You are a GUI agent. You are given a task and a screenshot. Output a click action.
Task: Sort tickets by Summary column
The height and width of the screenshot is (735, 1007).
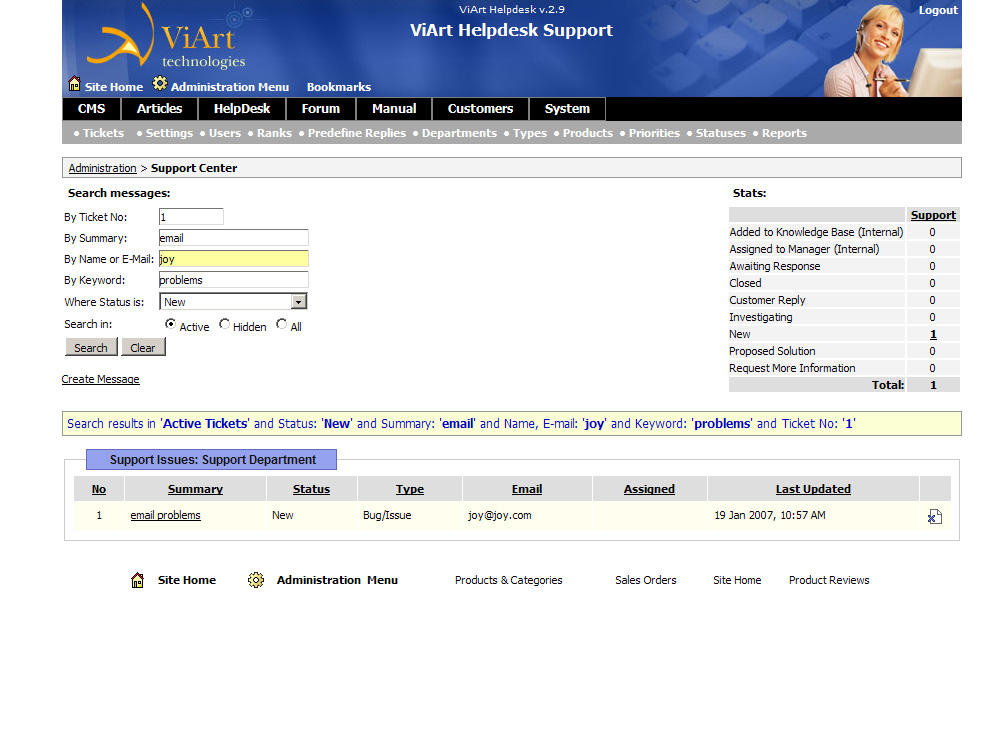point(195,489)
